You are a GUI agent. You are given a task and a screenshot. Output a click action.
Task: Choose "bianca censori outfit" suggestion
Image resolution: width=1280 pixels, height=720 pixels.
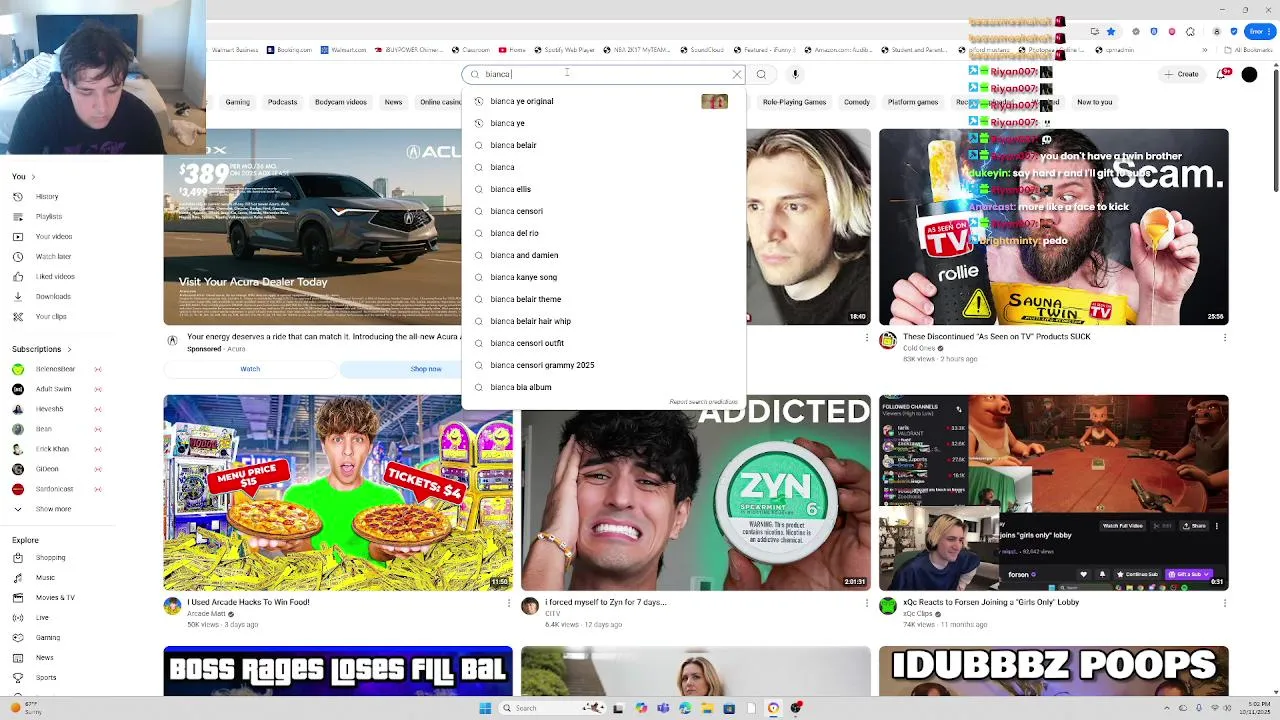click(x=604, y=343)
